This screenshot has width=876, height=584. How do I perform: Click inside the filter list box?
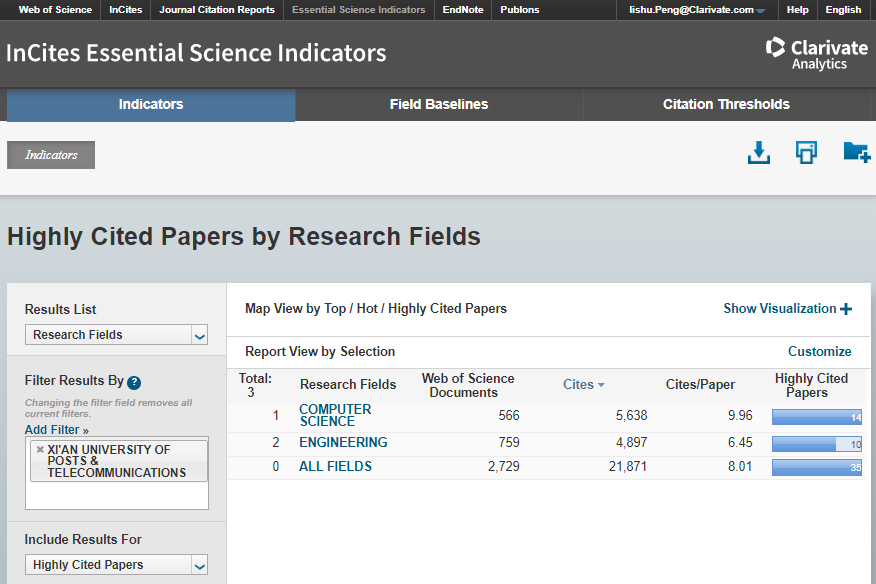click(x=117, y=473)
